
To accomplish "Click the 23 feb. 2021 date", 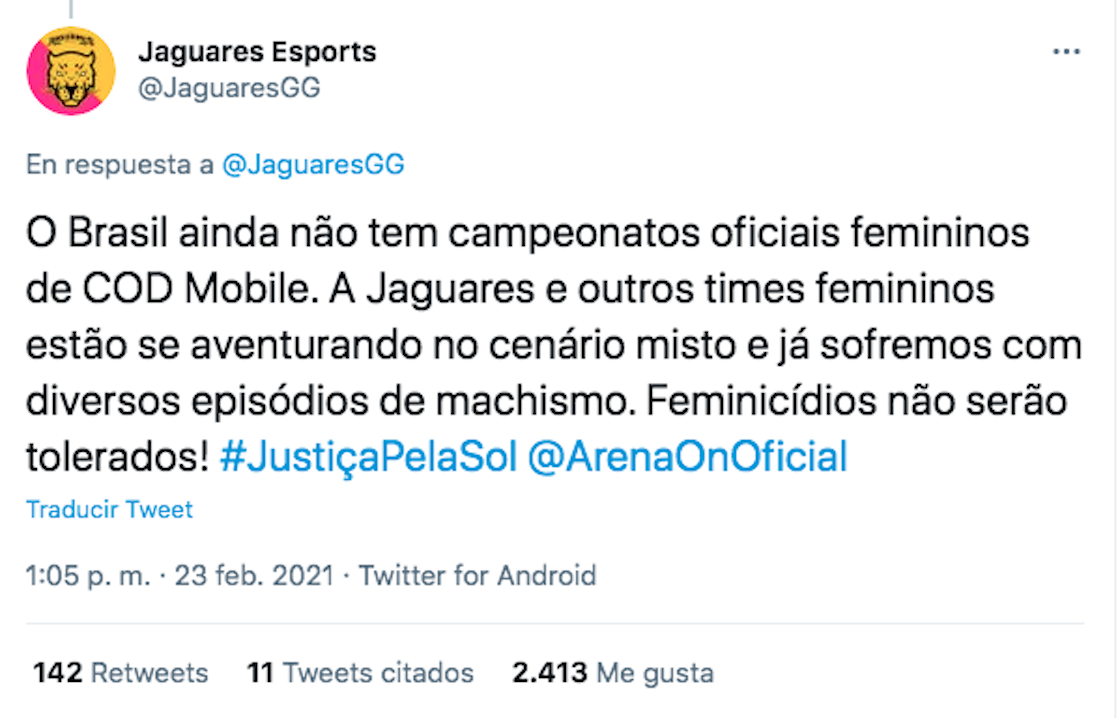I will pos(254,576).
